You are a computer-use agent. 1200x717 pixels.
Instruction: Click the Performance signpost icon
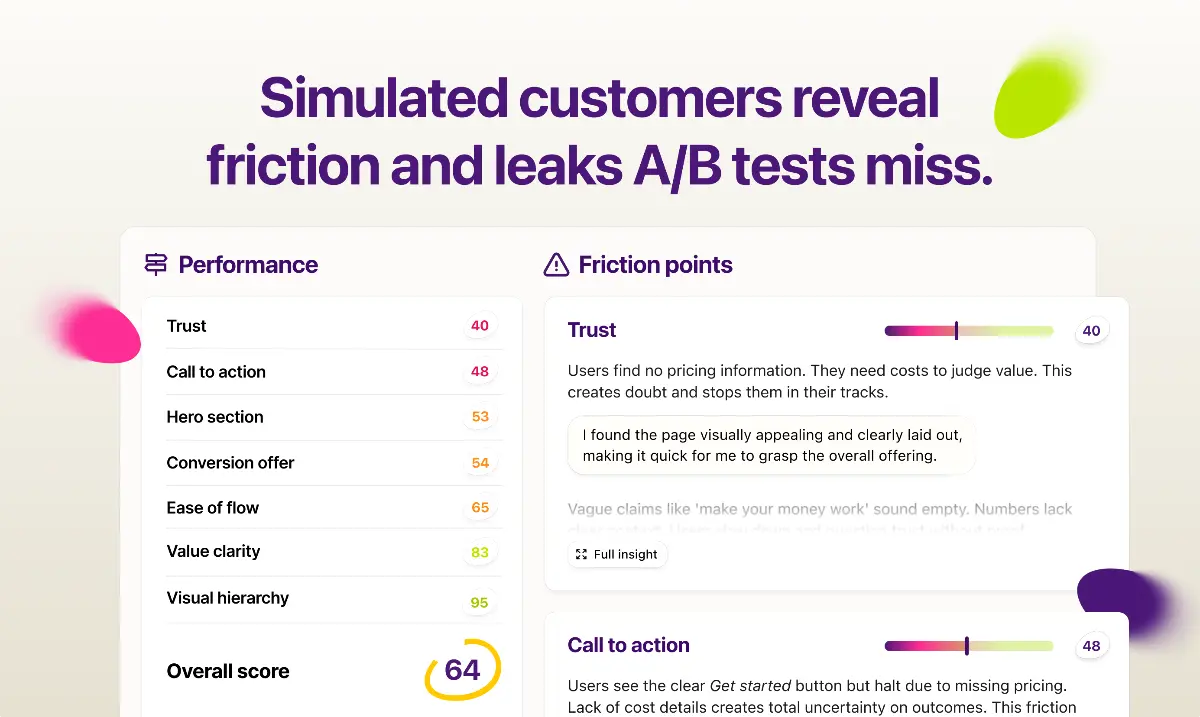point(156,265)
